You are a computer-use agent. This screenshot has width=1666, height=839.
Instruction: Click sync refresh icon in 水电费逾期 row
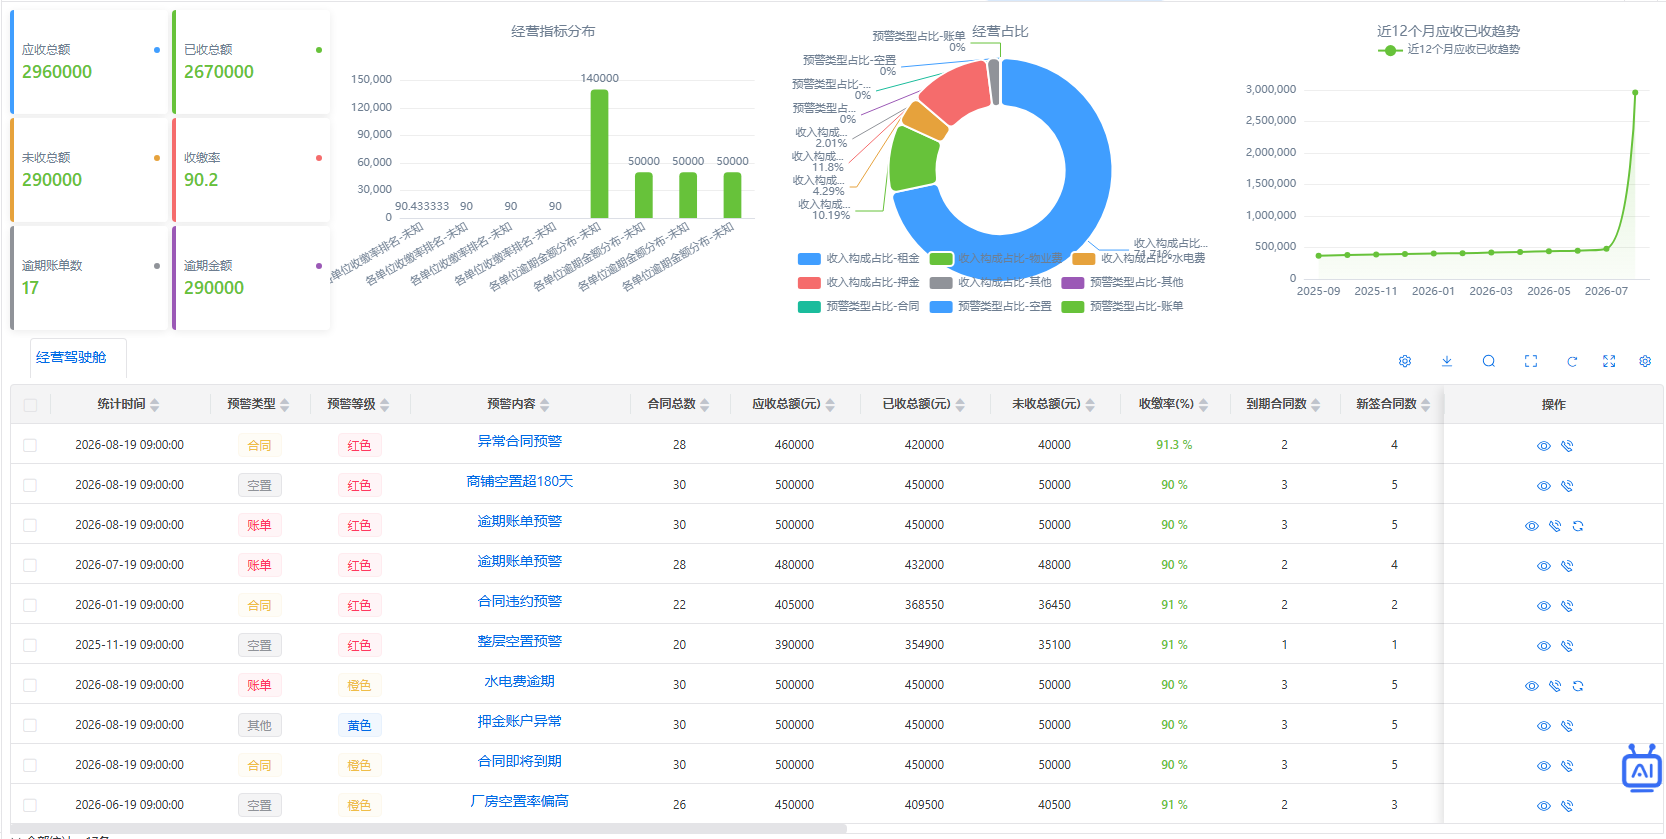click(x=1578, y=686)
